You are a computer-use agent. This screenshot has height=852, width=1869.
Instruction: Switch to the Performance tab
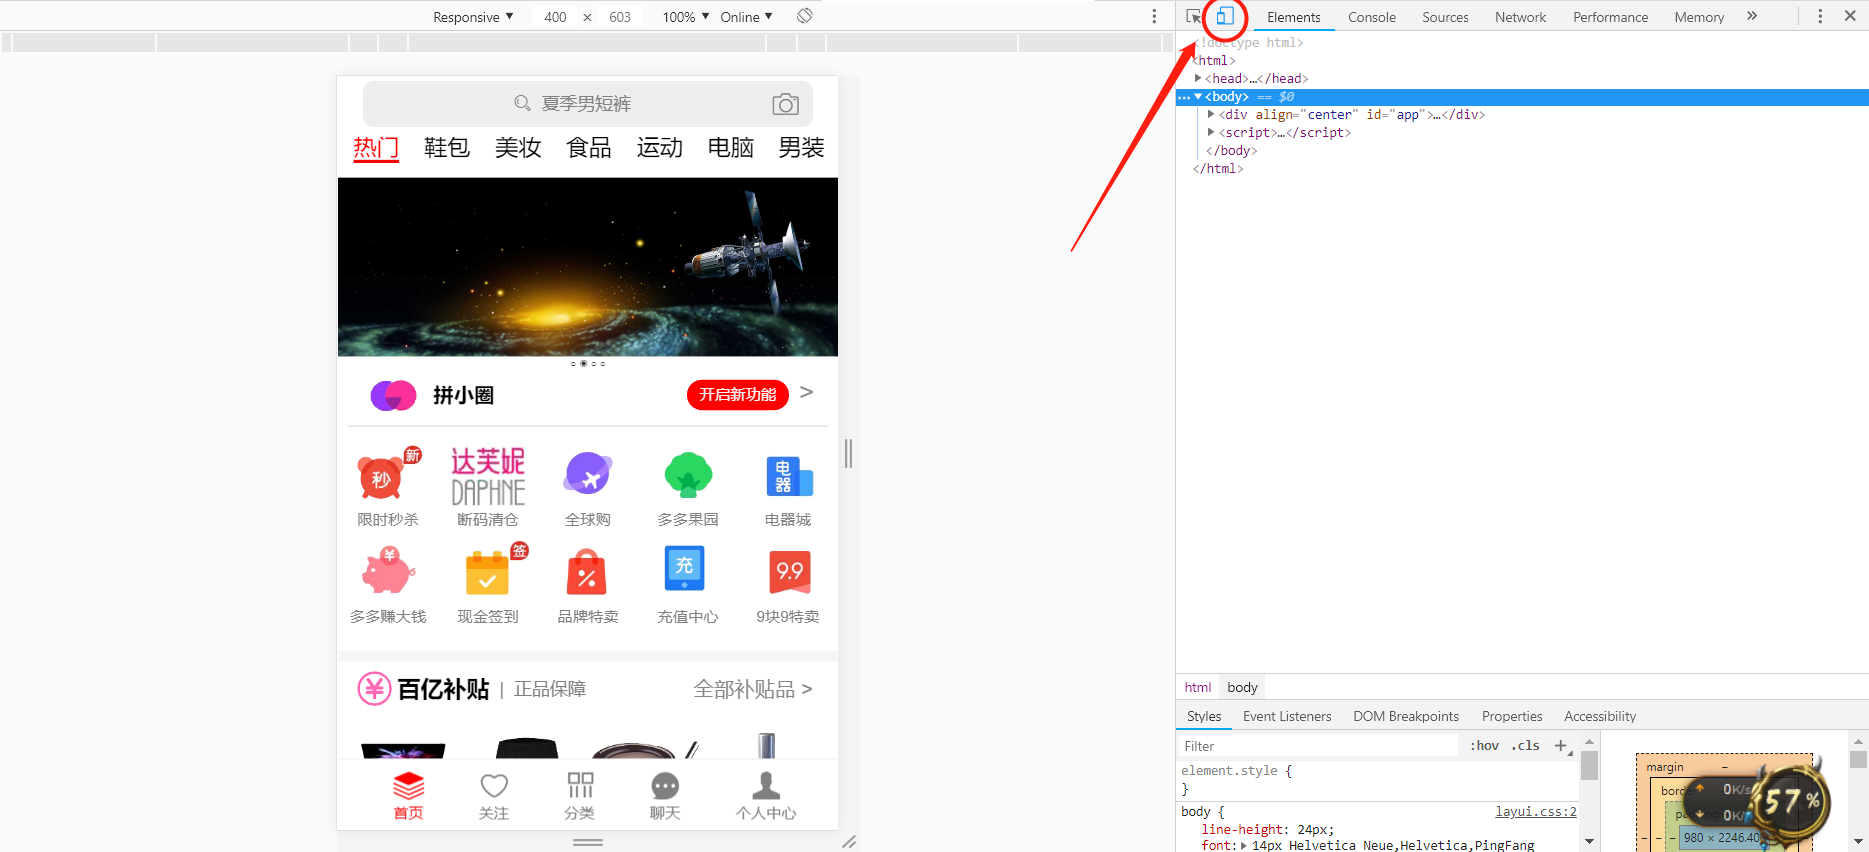pos(1610,17)
